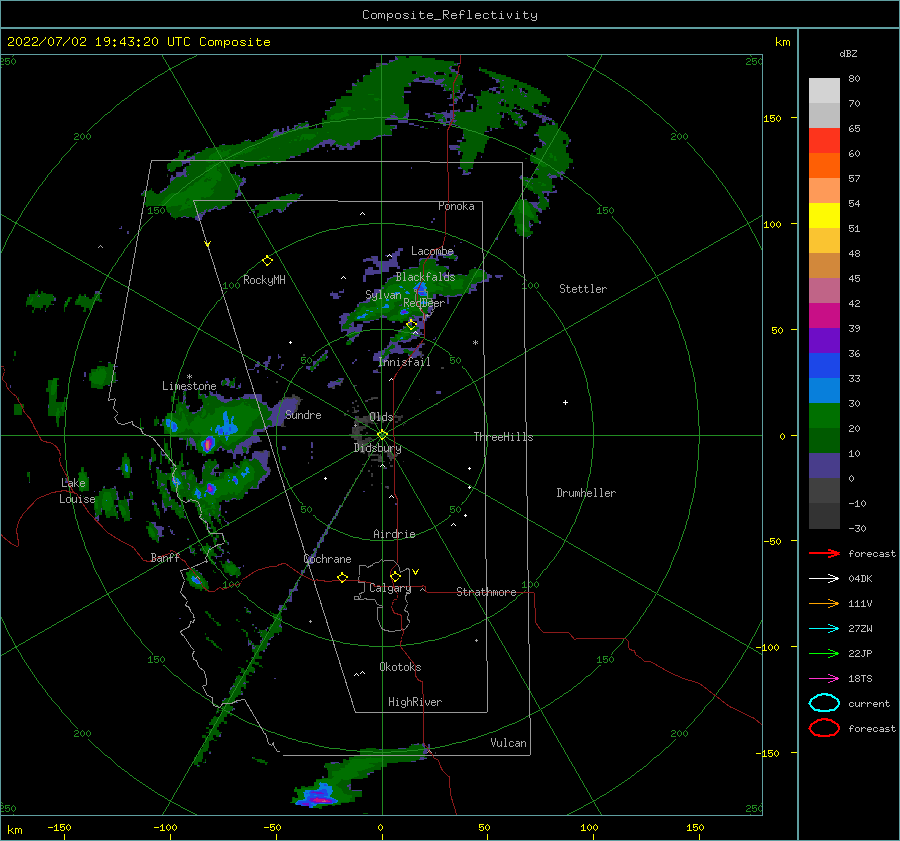Click the -150 tick on bottom axis
The width and height of the screenshot is (900, 841).
59,827
